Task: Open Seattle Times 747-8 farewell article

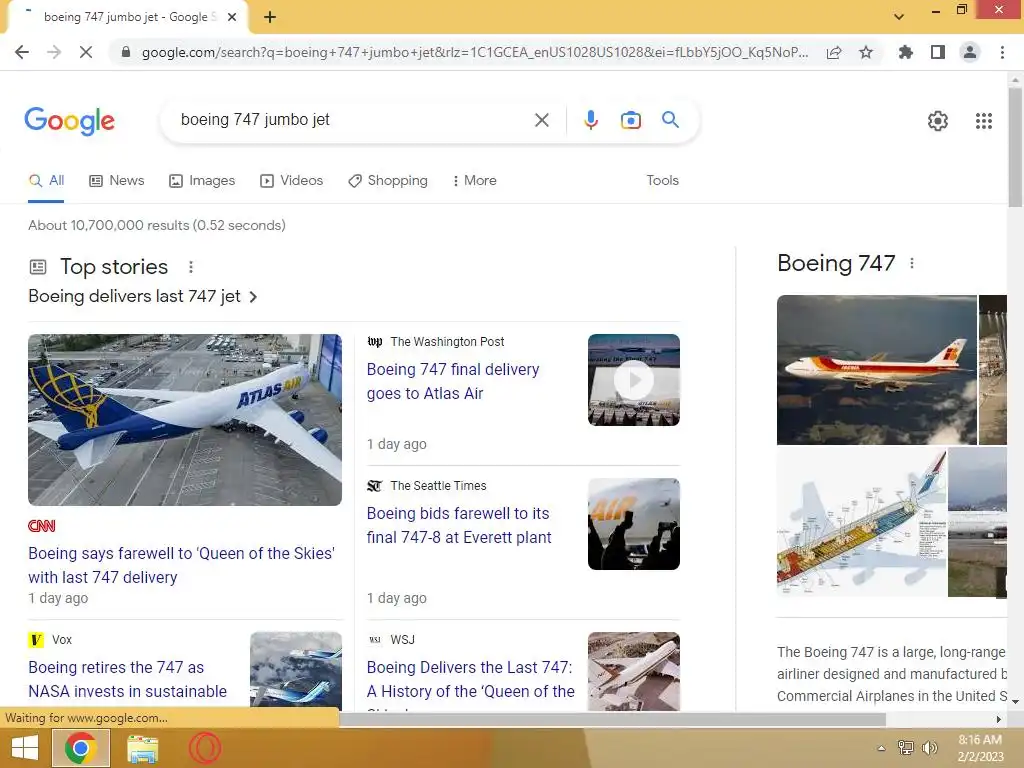Action: tap(459, 525)
